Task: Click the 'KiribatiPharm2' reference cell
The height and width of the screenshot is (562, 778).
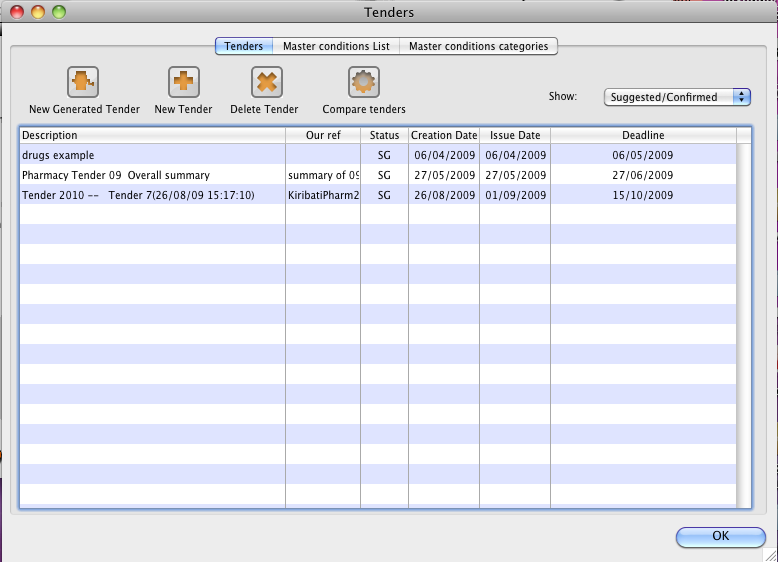Action: coord(323,195)
